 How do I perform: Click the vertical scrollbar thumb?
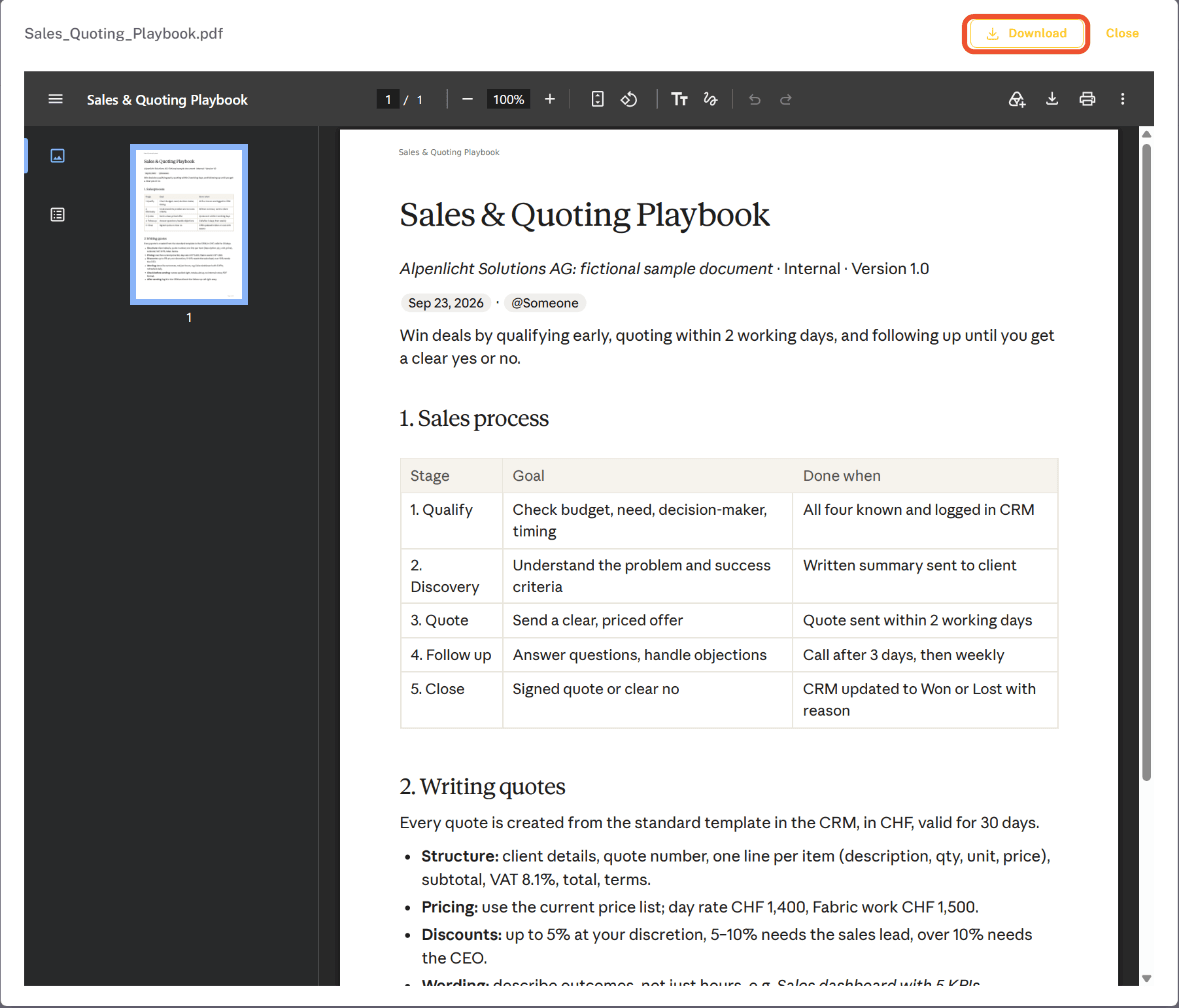1147,462
